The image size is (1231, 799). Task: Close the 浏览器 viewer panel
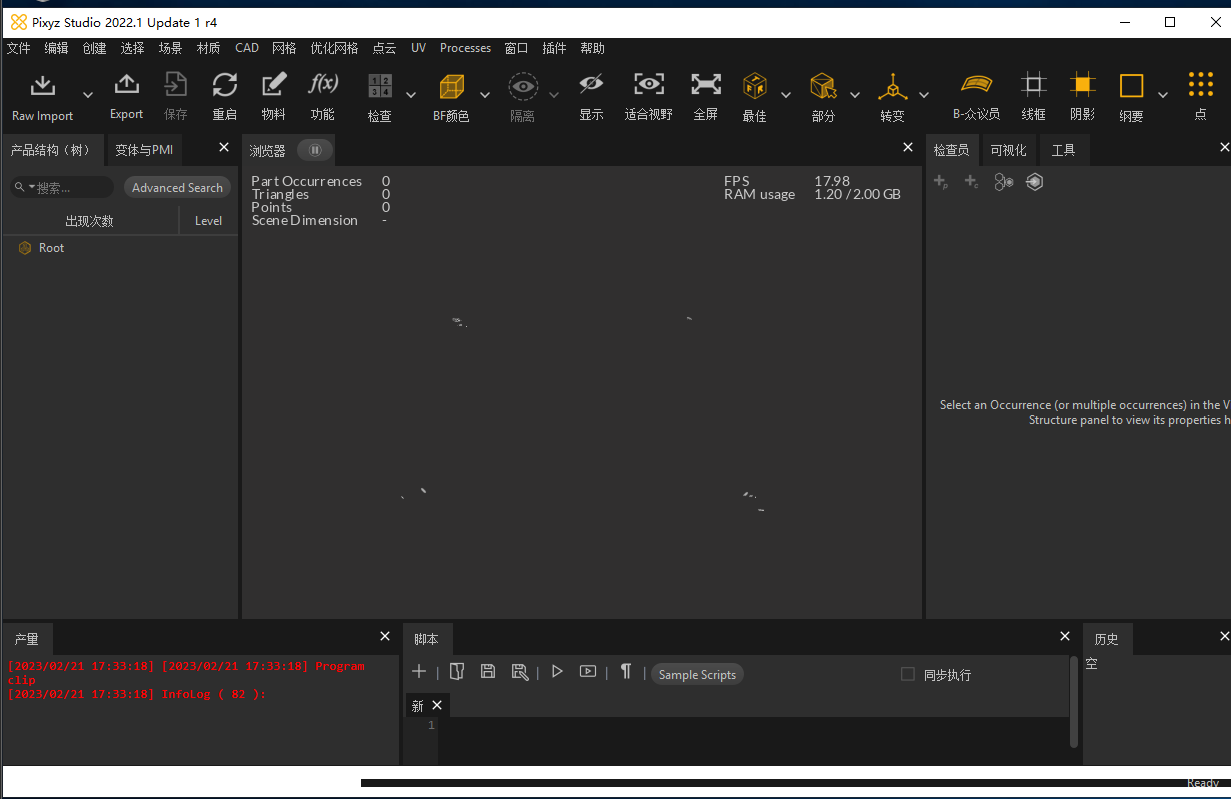click(x=908, y=147)
